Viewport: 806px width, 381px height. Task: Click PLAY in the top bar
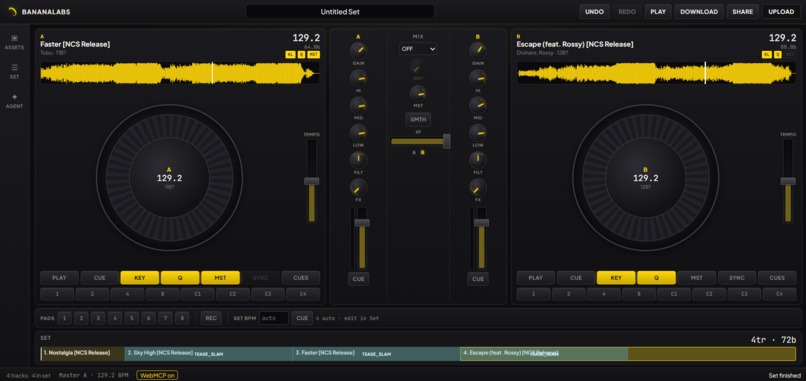coord(658,11)
